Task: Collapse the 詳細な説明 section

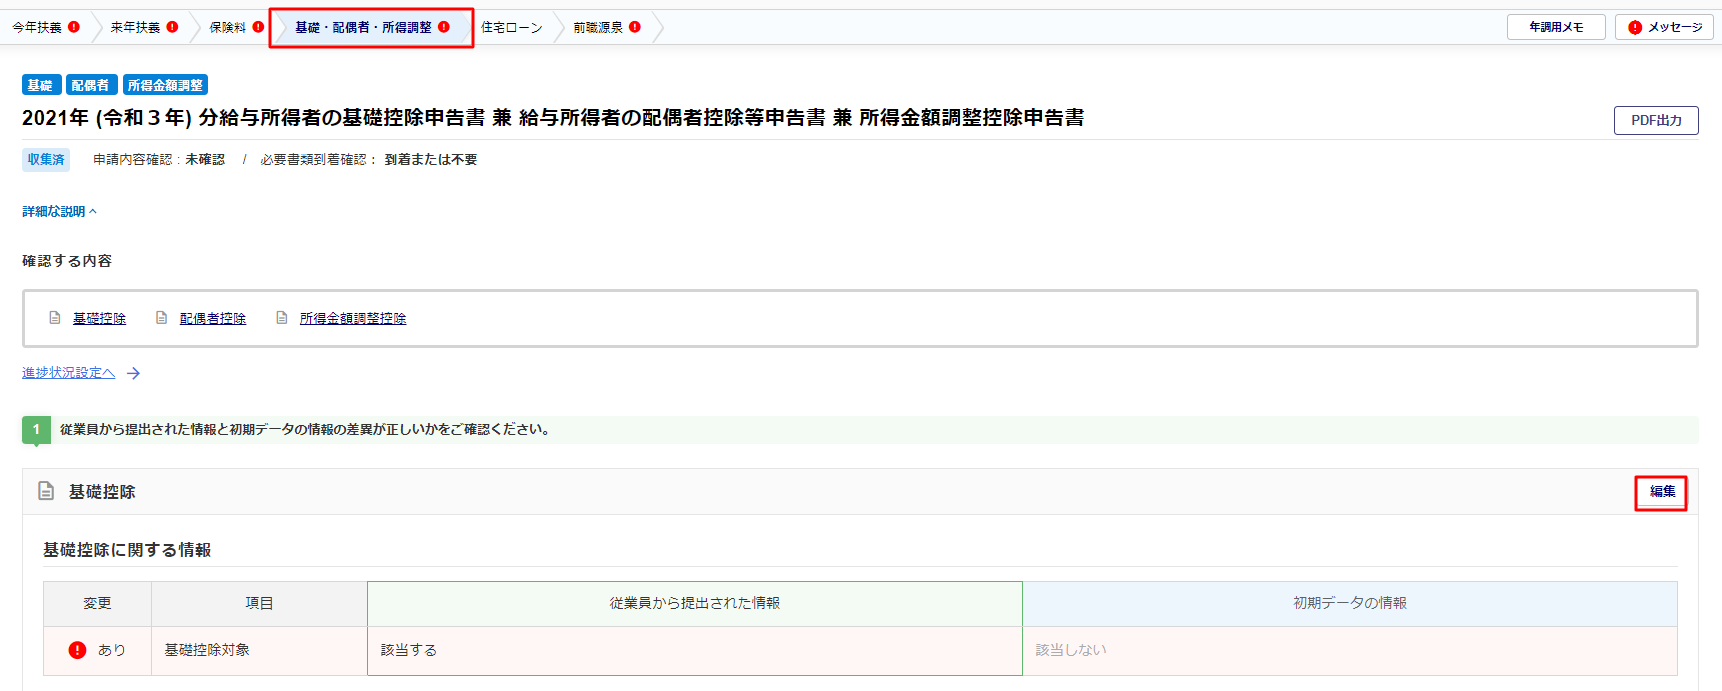Action: pyautogui.click(x=60, y=212)
